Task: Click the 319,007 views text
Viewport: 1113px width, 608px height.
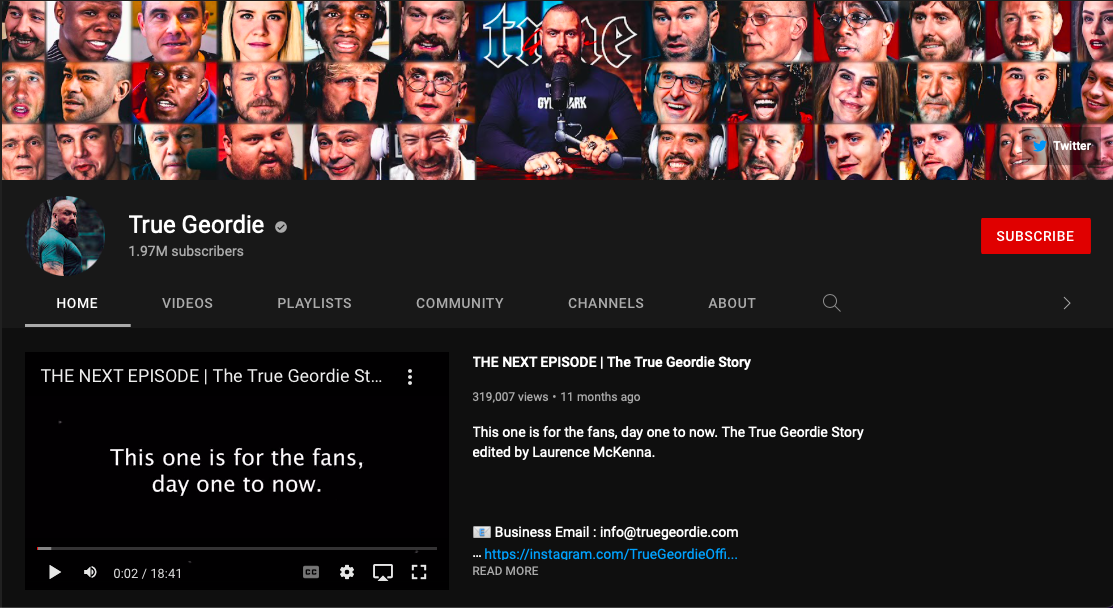Action: (x=510, y=397)
